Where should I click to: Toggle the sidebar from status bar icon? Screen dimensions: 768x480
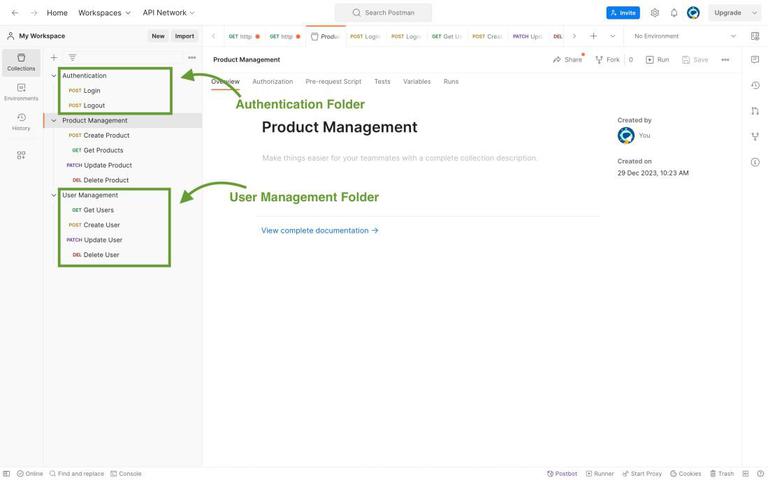[x=7, y=474]
